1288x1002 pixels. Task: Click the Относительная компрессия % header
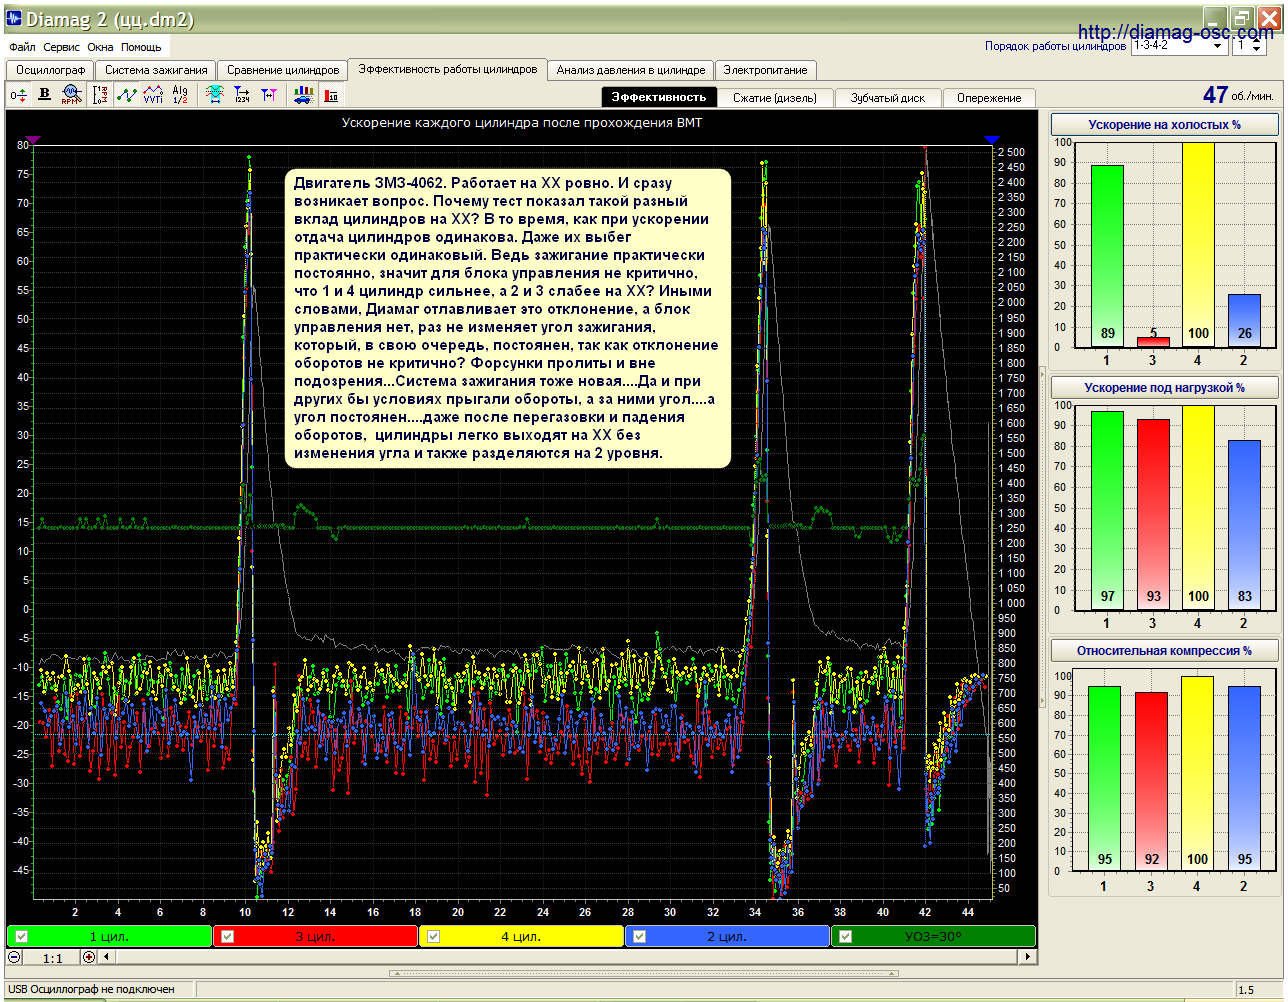pos(1164,651)
